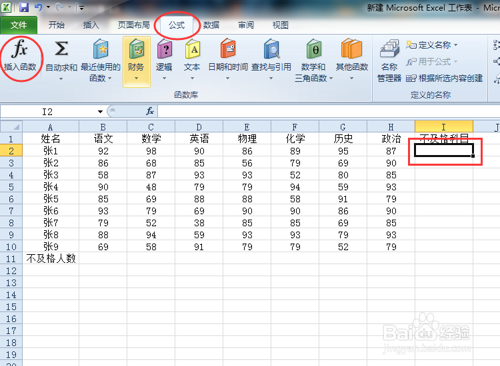Switch to the Page Layout (页面布局) tab

point(134,25)
